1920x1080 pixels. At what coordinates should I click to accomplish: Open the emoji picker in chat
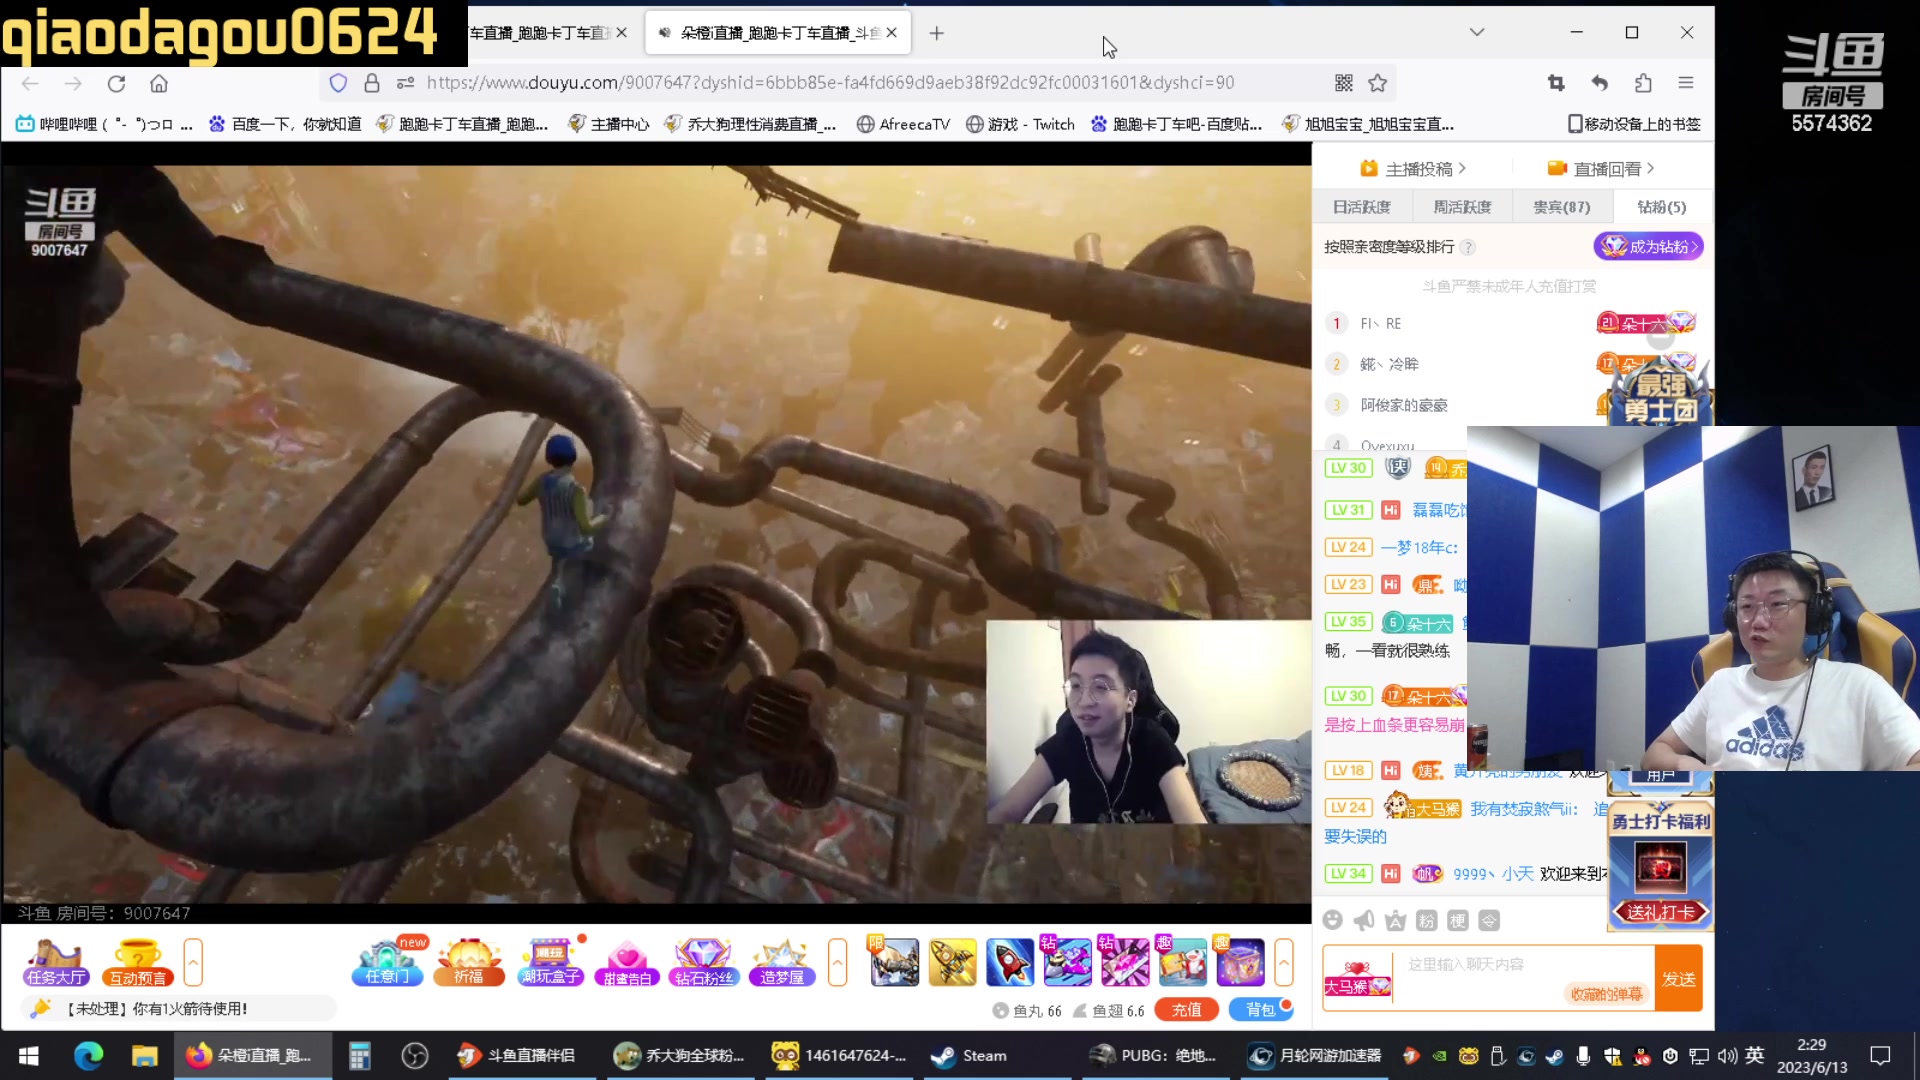point(1332,920)
